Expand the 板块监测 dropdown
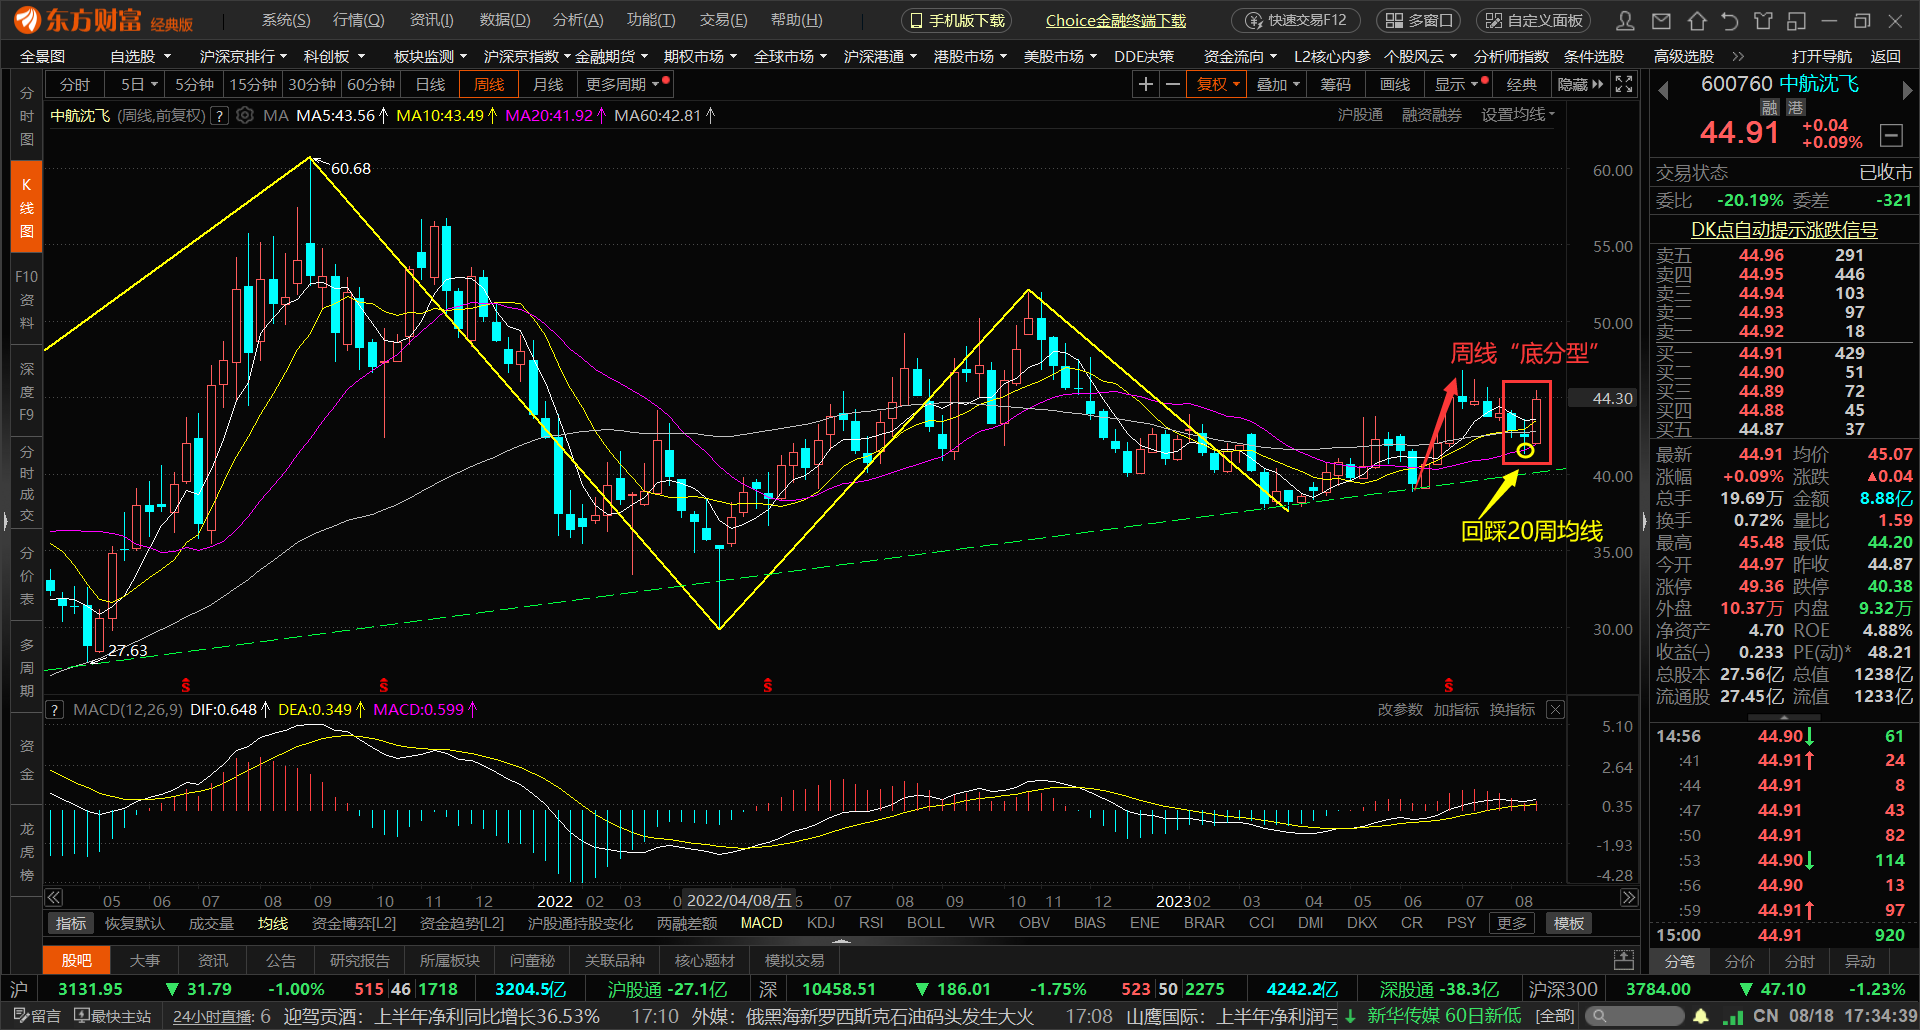1920x1030 pixels. pyautogui.click(x=430, y=57)
